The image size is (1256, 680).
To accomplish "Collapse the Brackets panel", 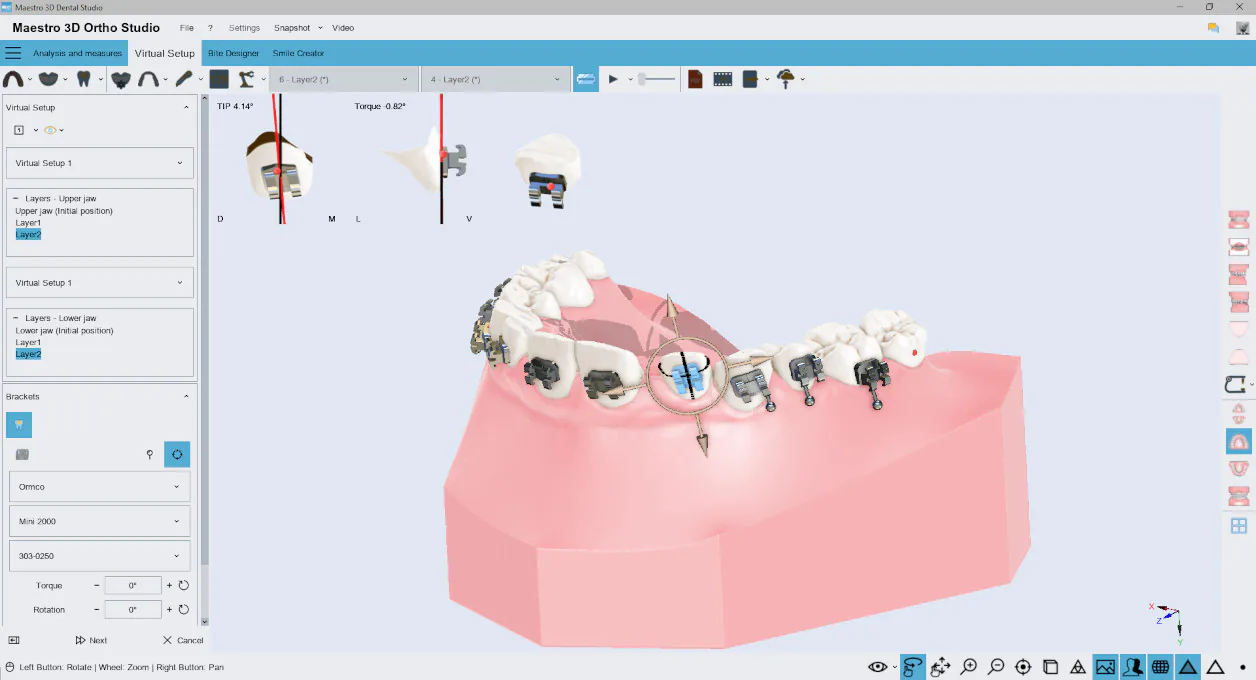I will pos(185,396).
